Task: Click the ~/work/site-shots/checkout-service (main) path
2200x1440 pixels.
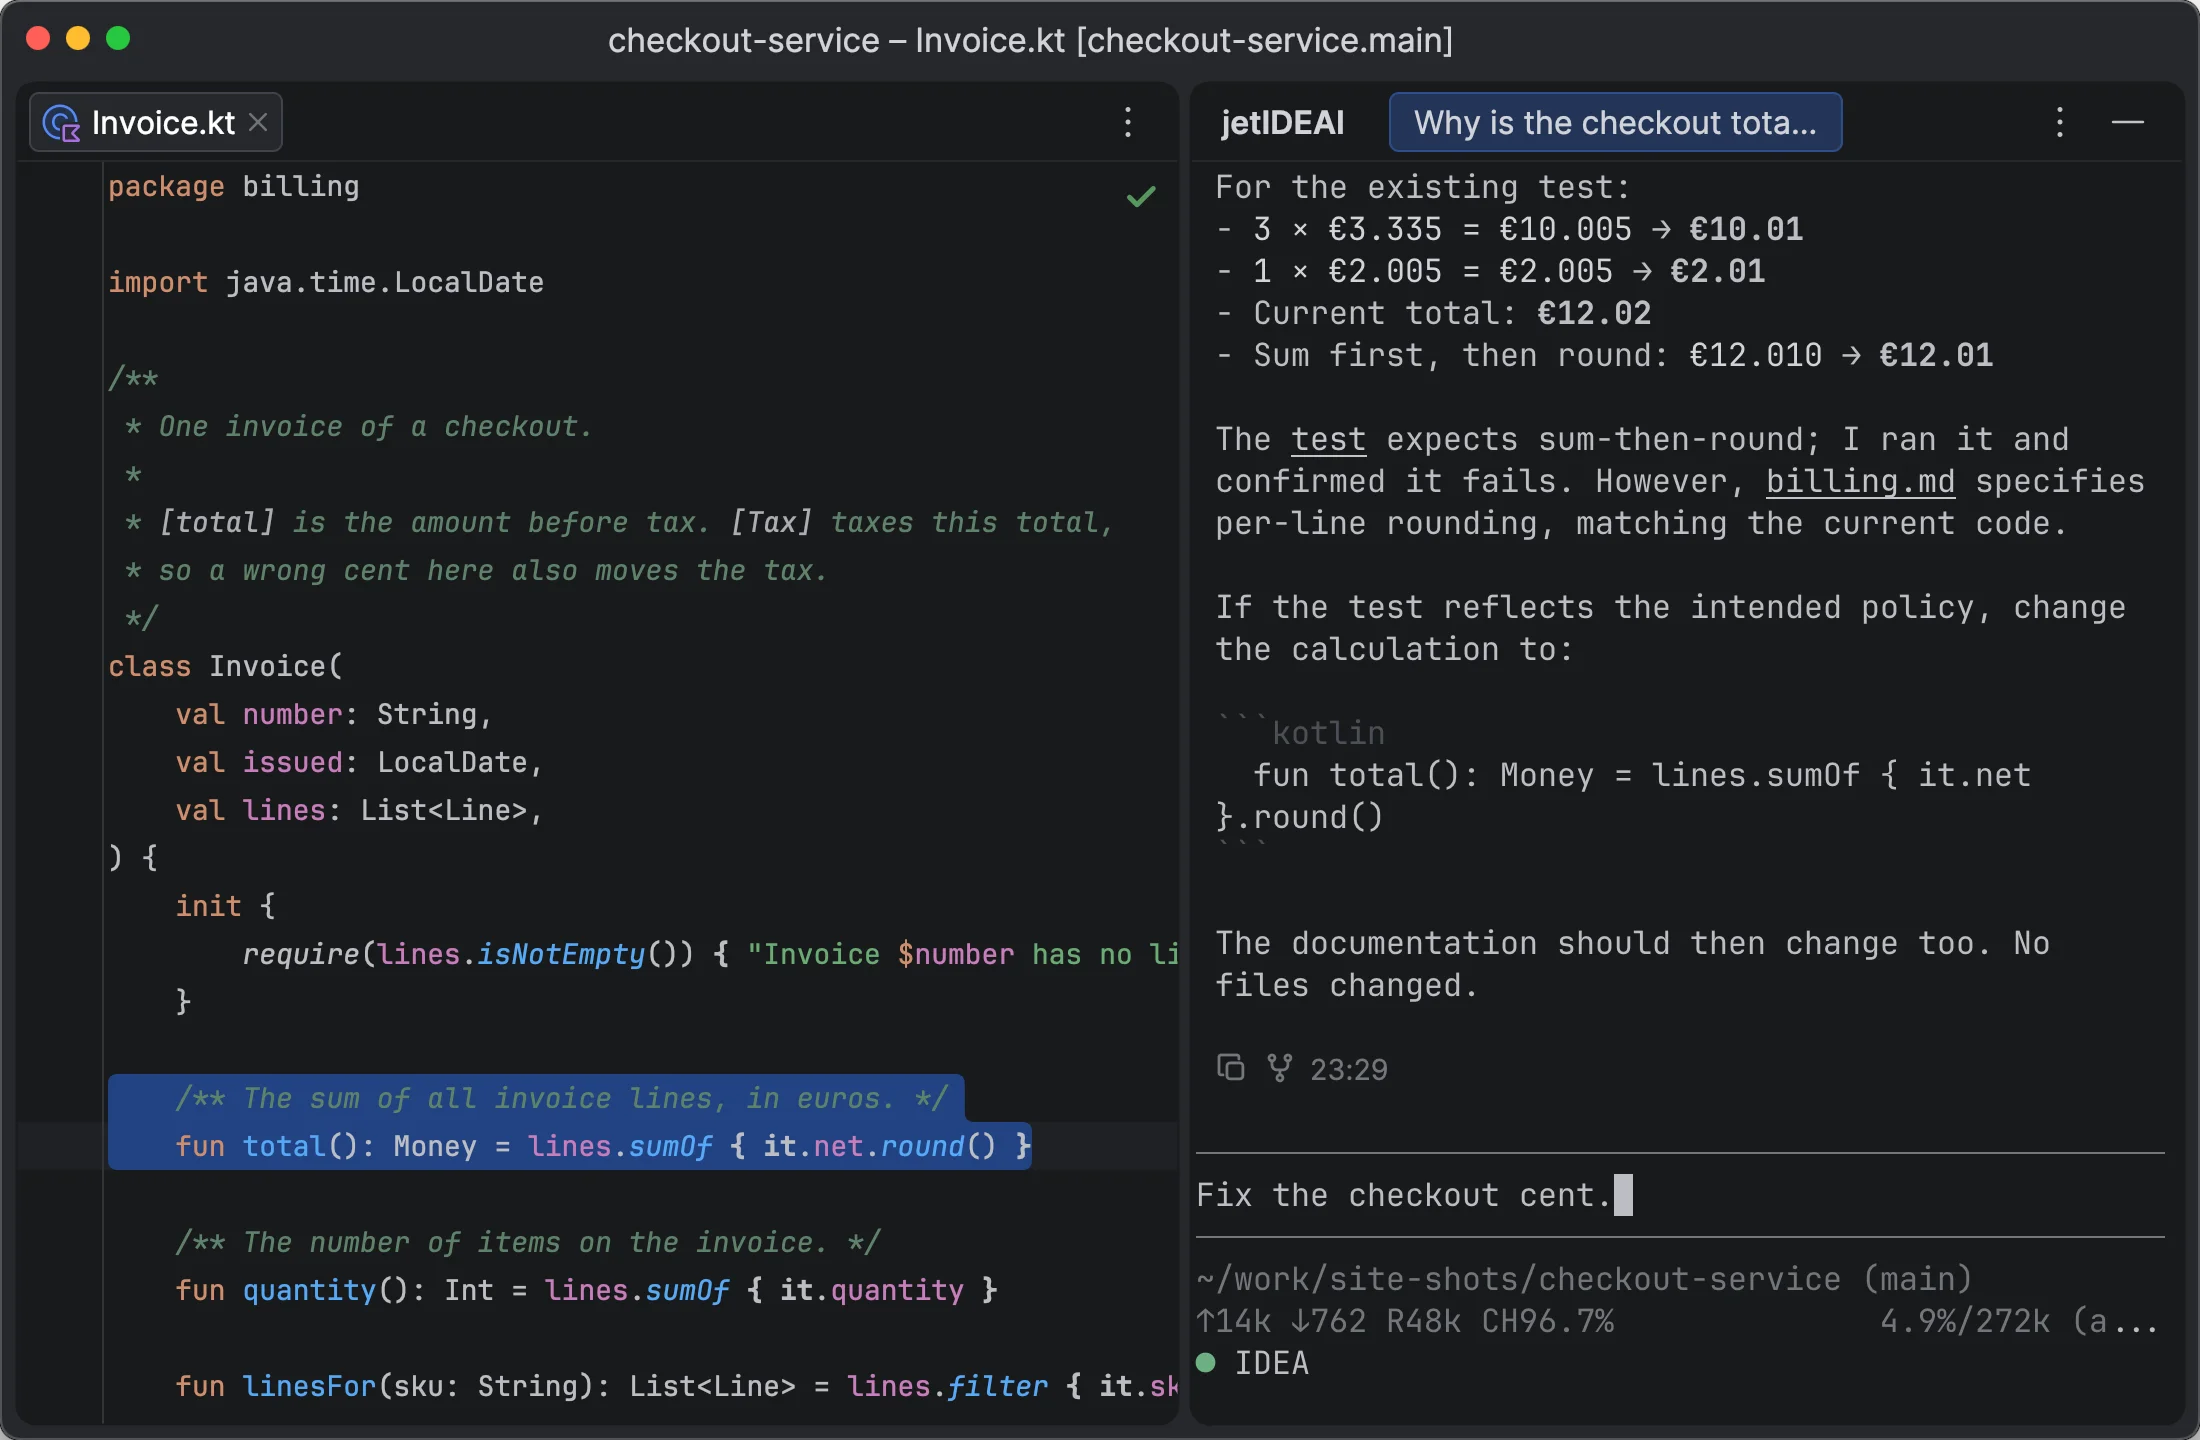Action: (1584, 1278)
